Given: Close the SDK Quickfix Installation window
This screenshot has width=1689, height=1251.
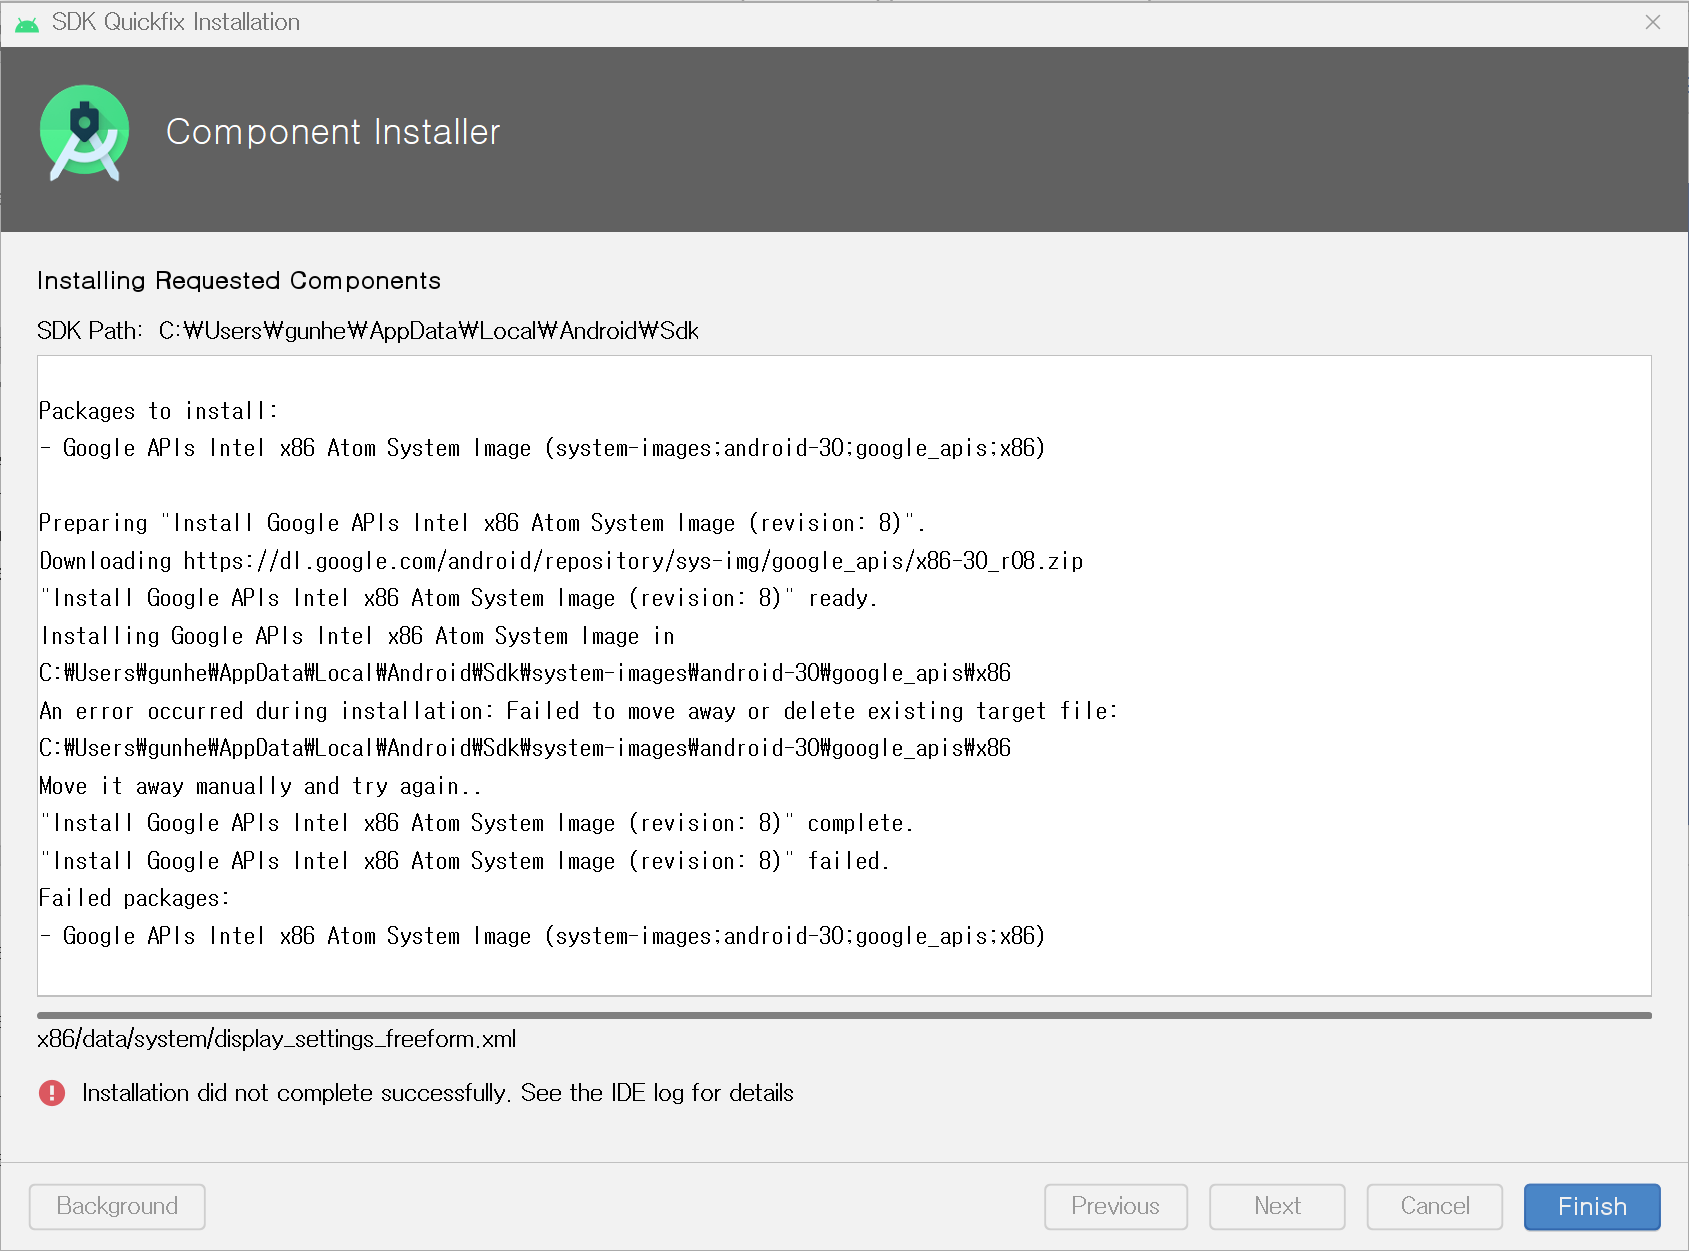Looking at the screenshot, I should [1653, 22].
